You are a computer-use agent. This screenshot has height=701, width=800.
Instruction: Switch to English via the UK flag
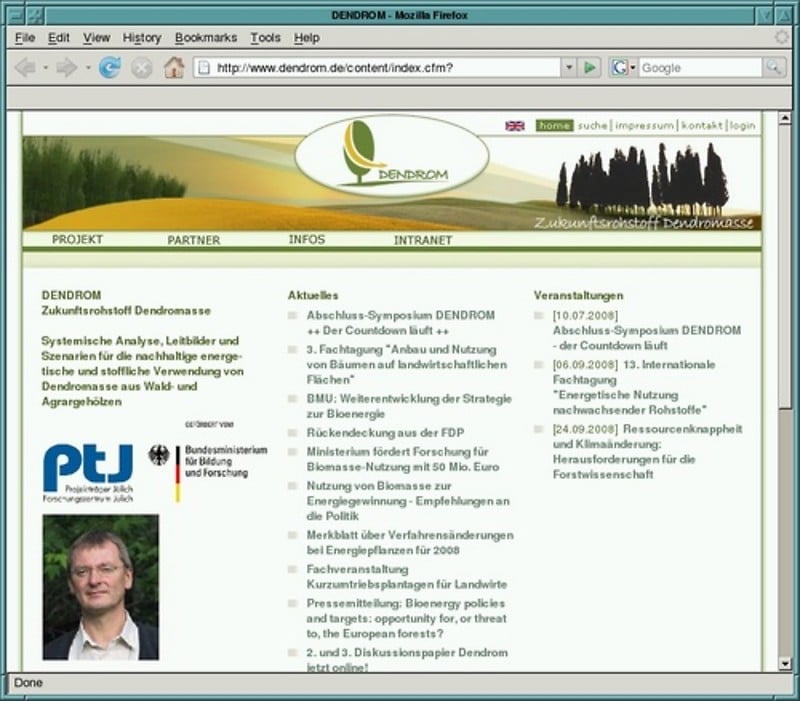(x=514, y=126)
